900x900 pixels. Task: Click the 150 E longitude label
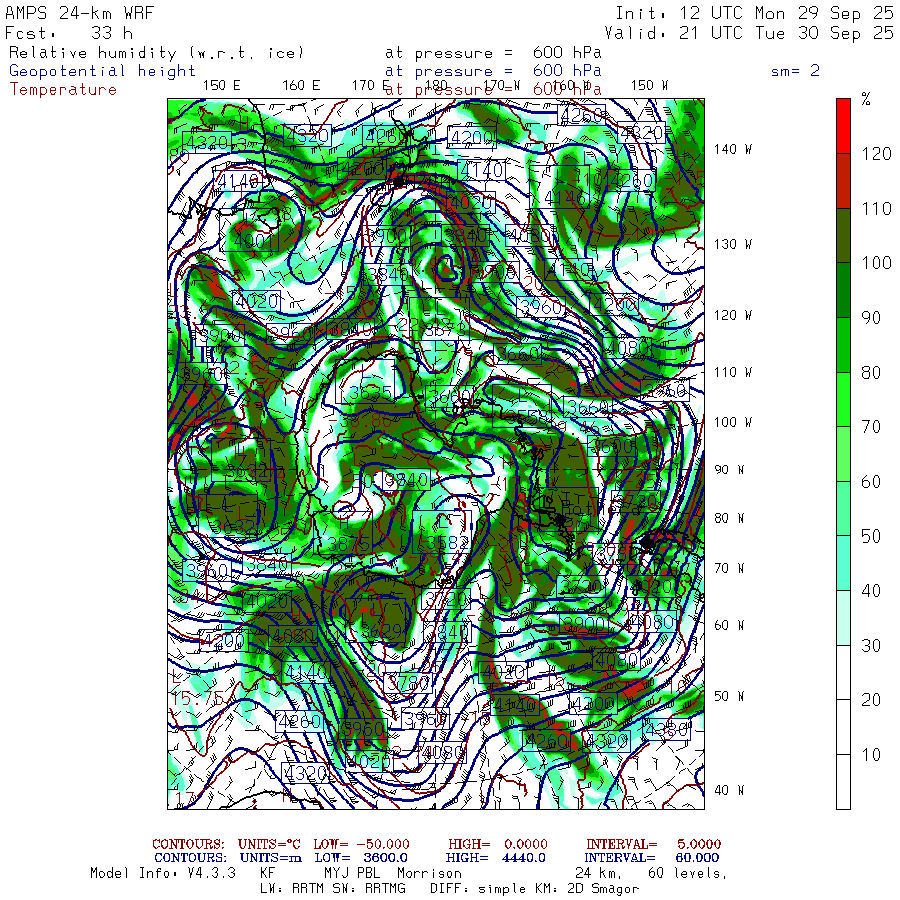(221, 86)
